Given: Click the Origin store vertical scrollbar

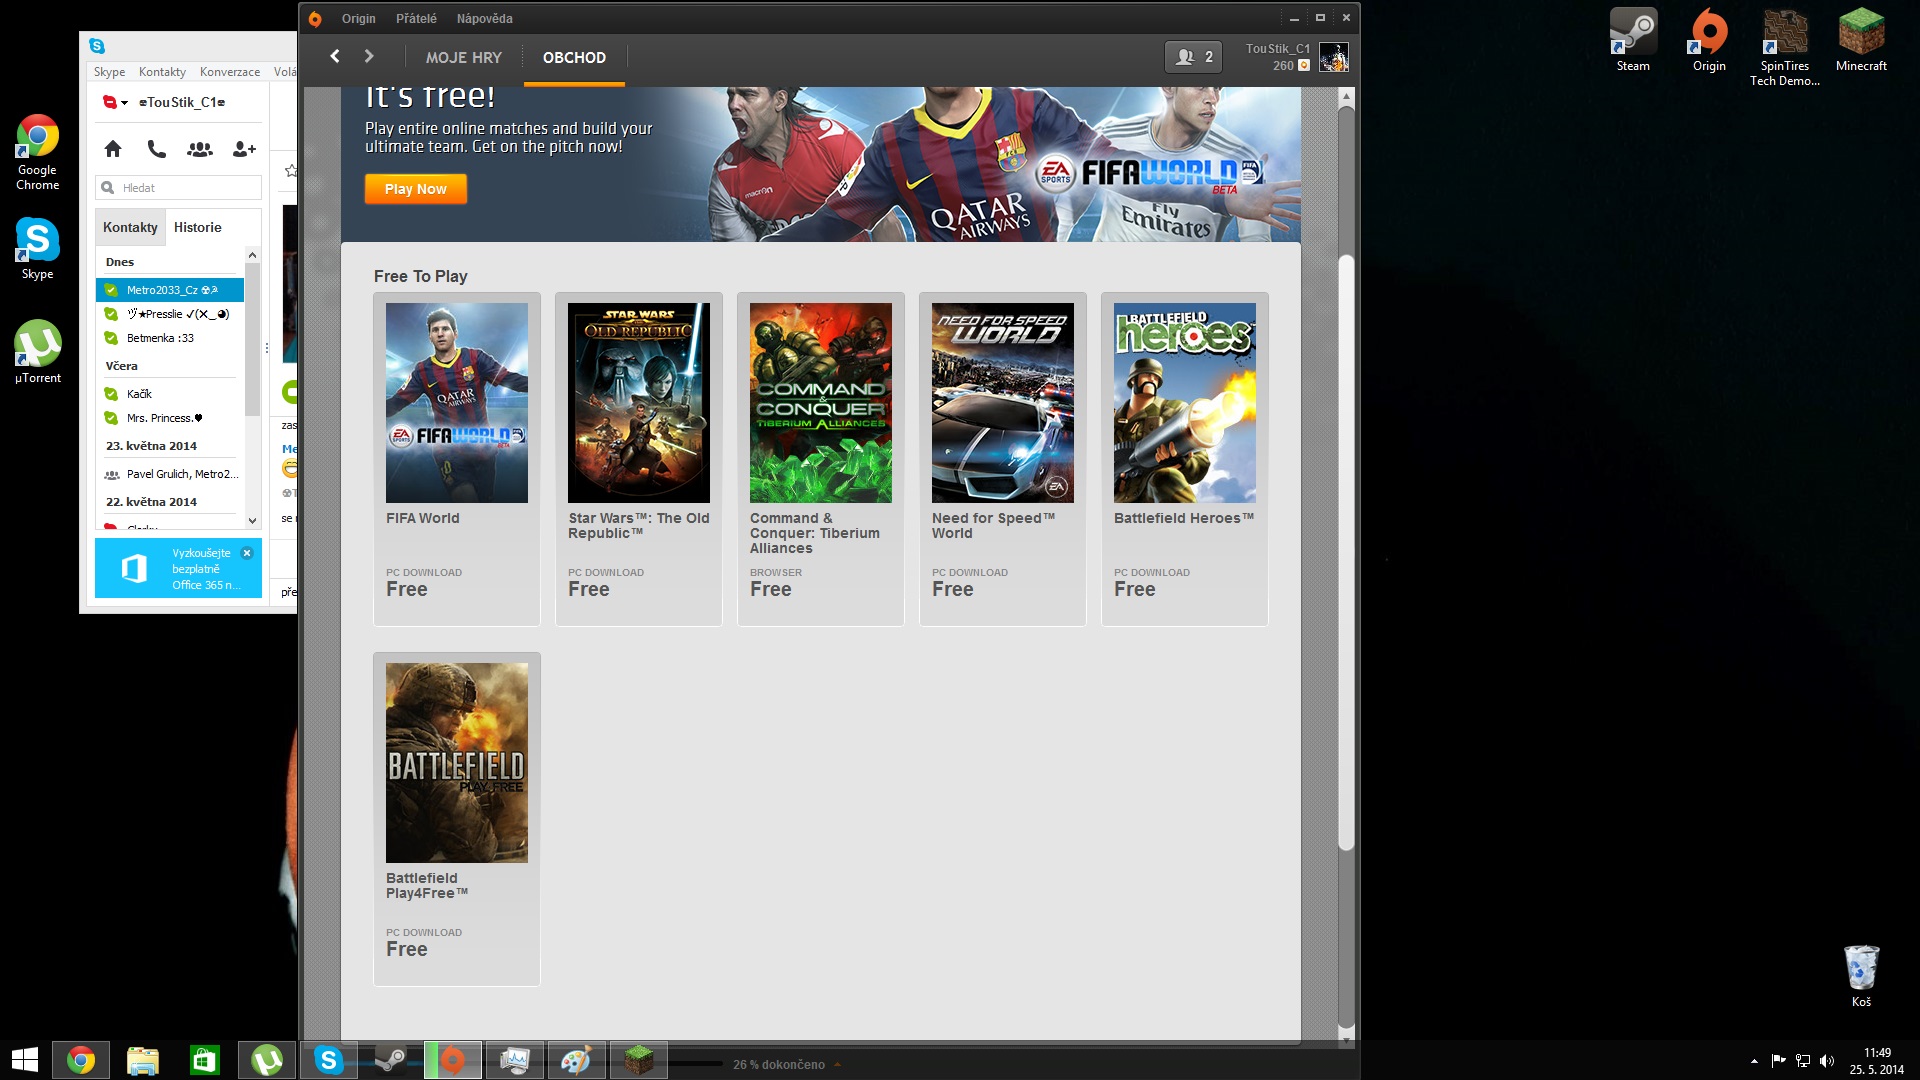Looking at the screenshot, I should (x=1346, y=550).
